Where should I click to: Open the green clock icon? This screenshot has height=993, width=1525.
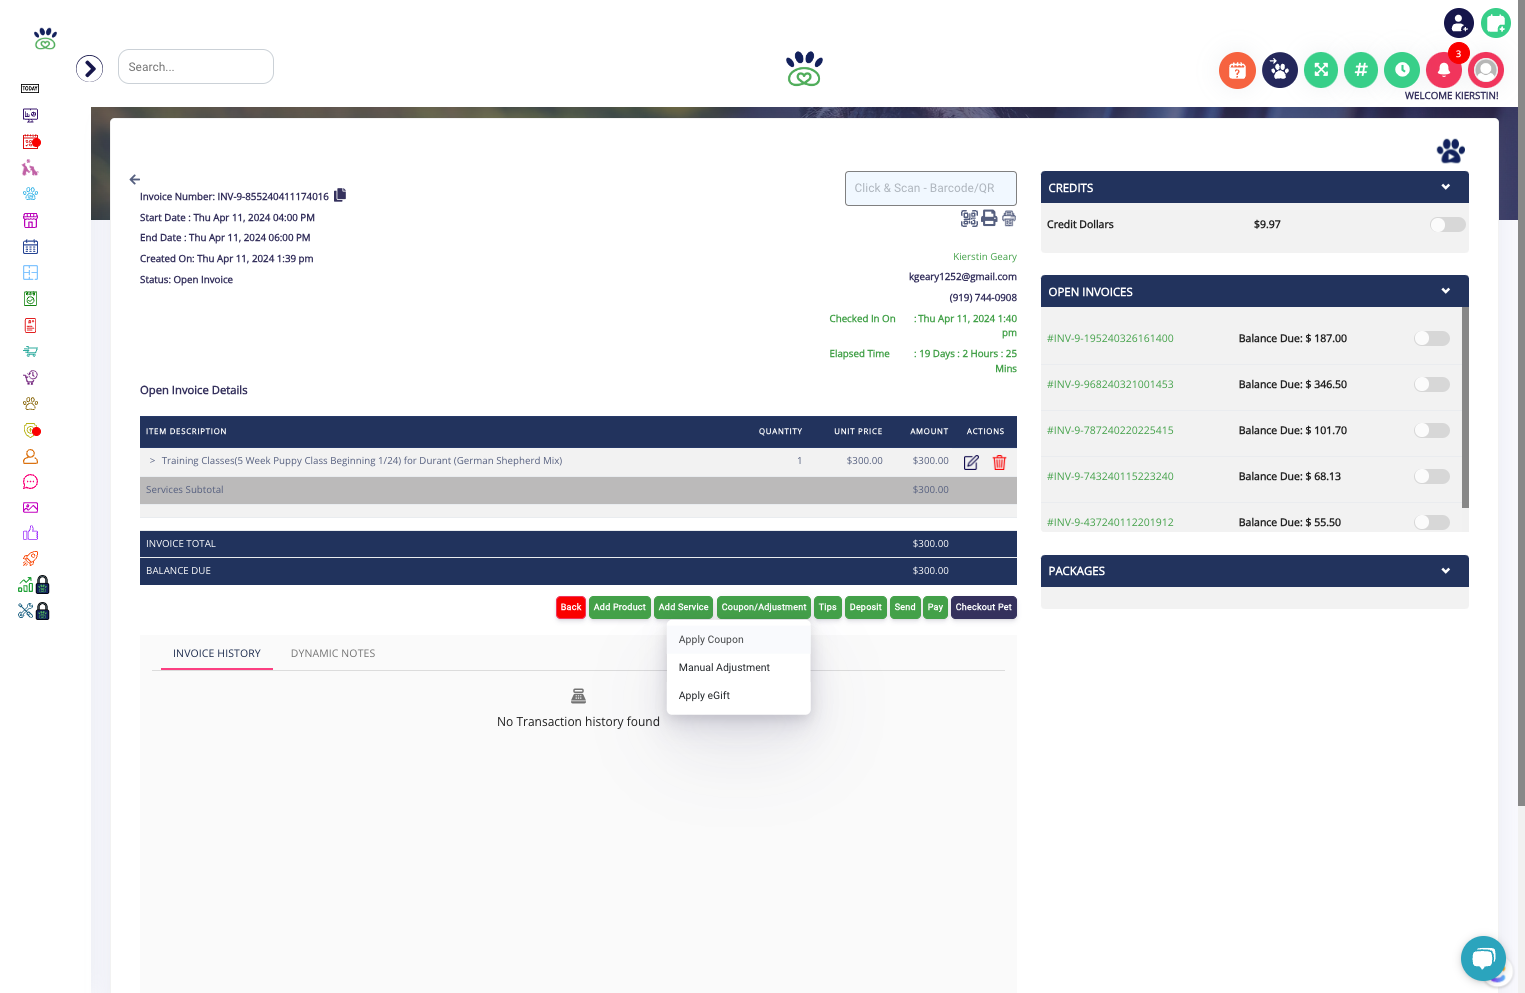[x=1402, y=70]
